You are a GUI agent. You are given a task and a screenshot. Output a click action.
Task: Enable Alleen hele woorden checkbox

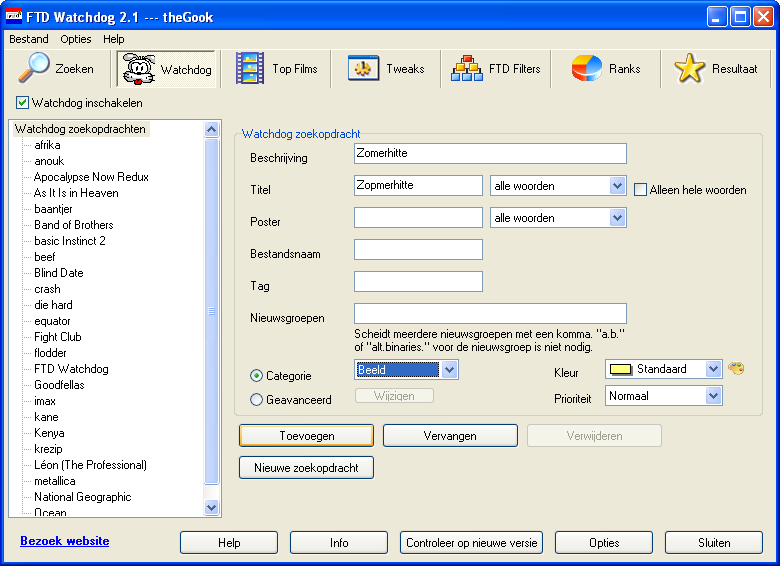click(x=640, y=189)
